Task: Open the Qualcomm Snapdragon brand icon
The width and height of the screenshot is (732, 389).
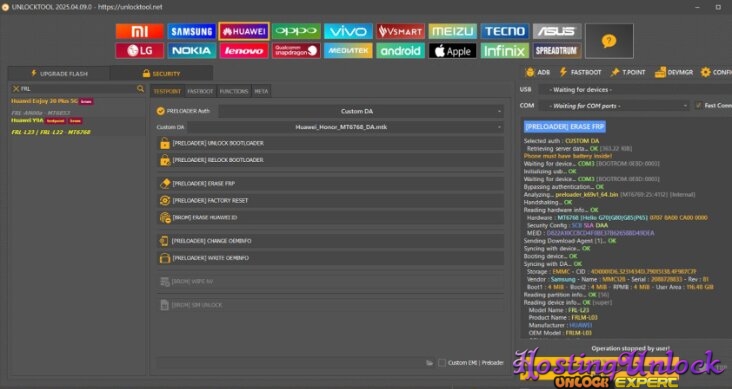Action: click(296, 50)
